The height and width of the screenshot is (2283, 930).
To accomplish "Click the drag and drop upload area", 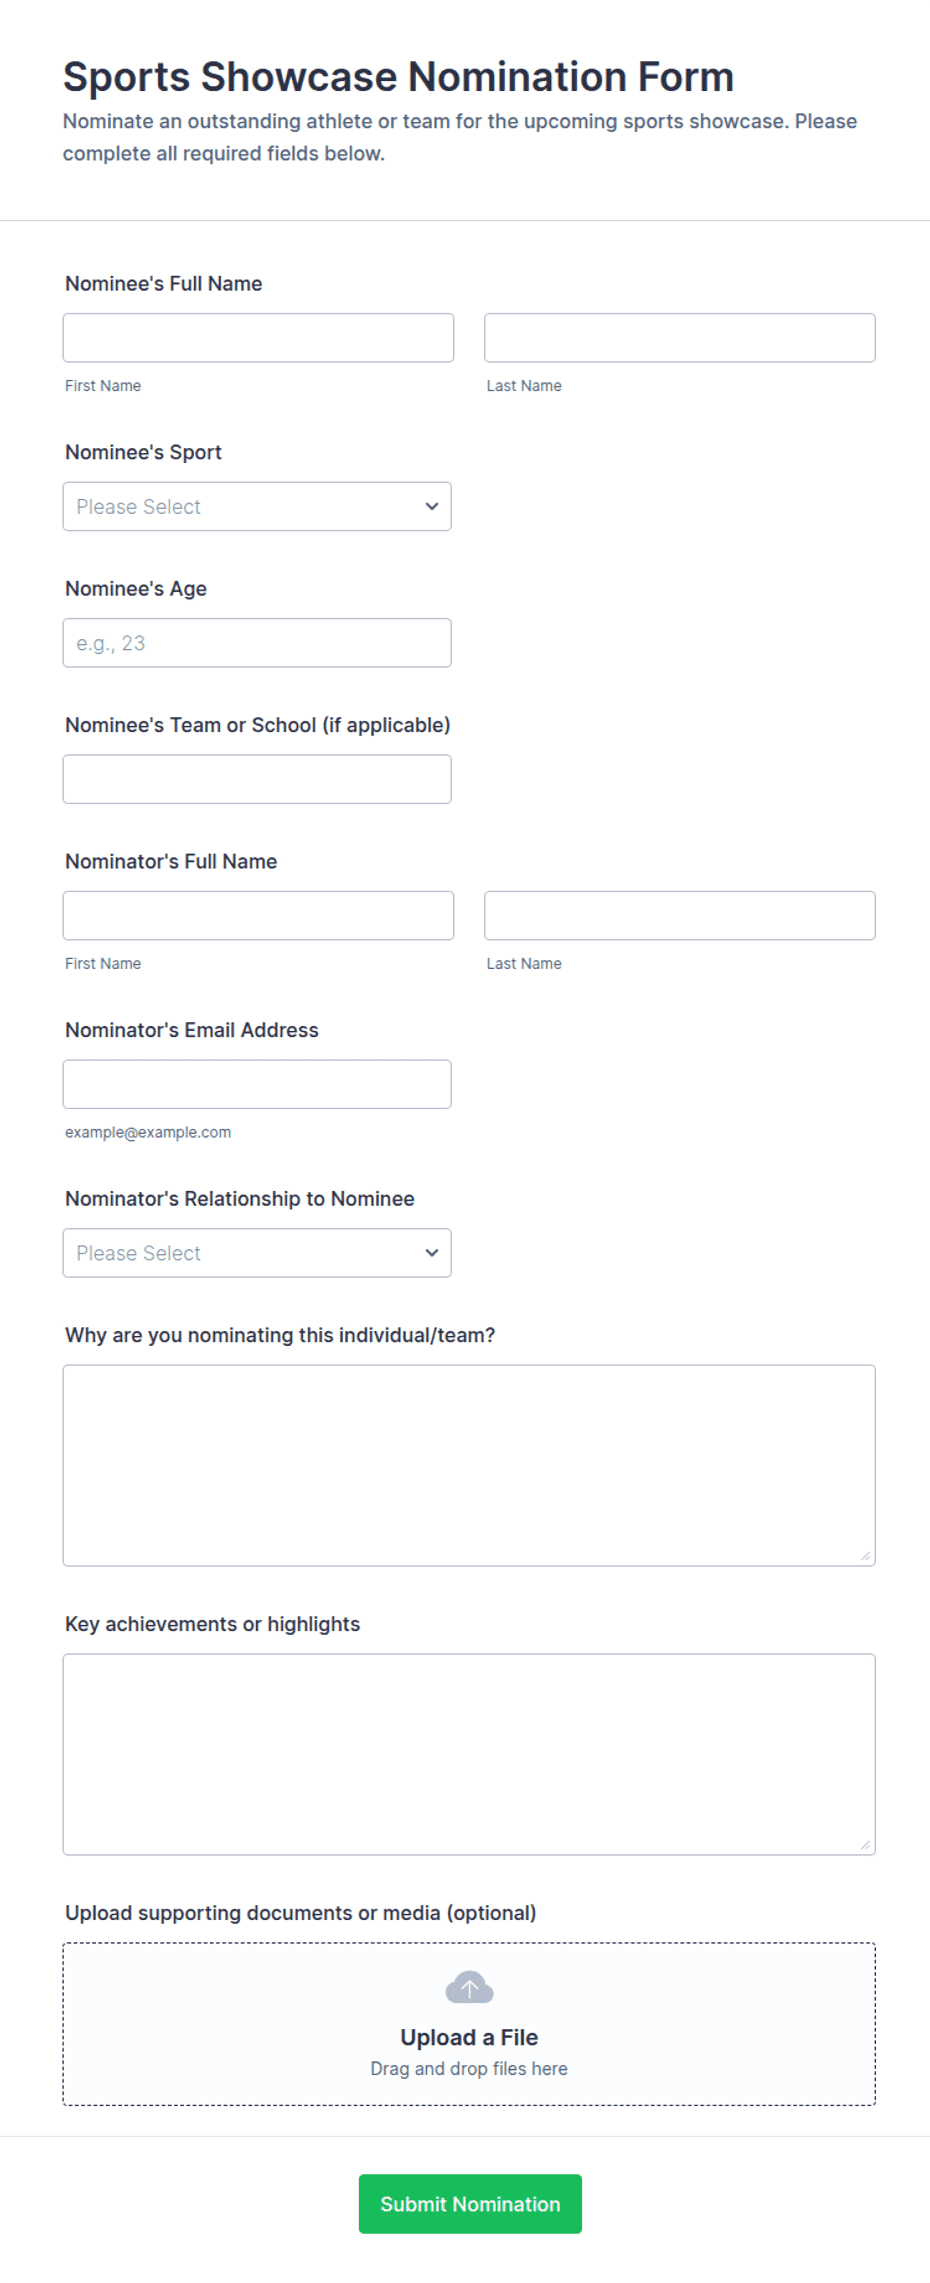I will pyautogui.click(x=469, y=2024).
